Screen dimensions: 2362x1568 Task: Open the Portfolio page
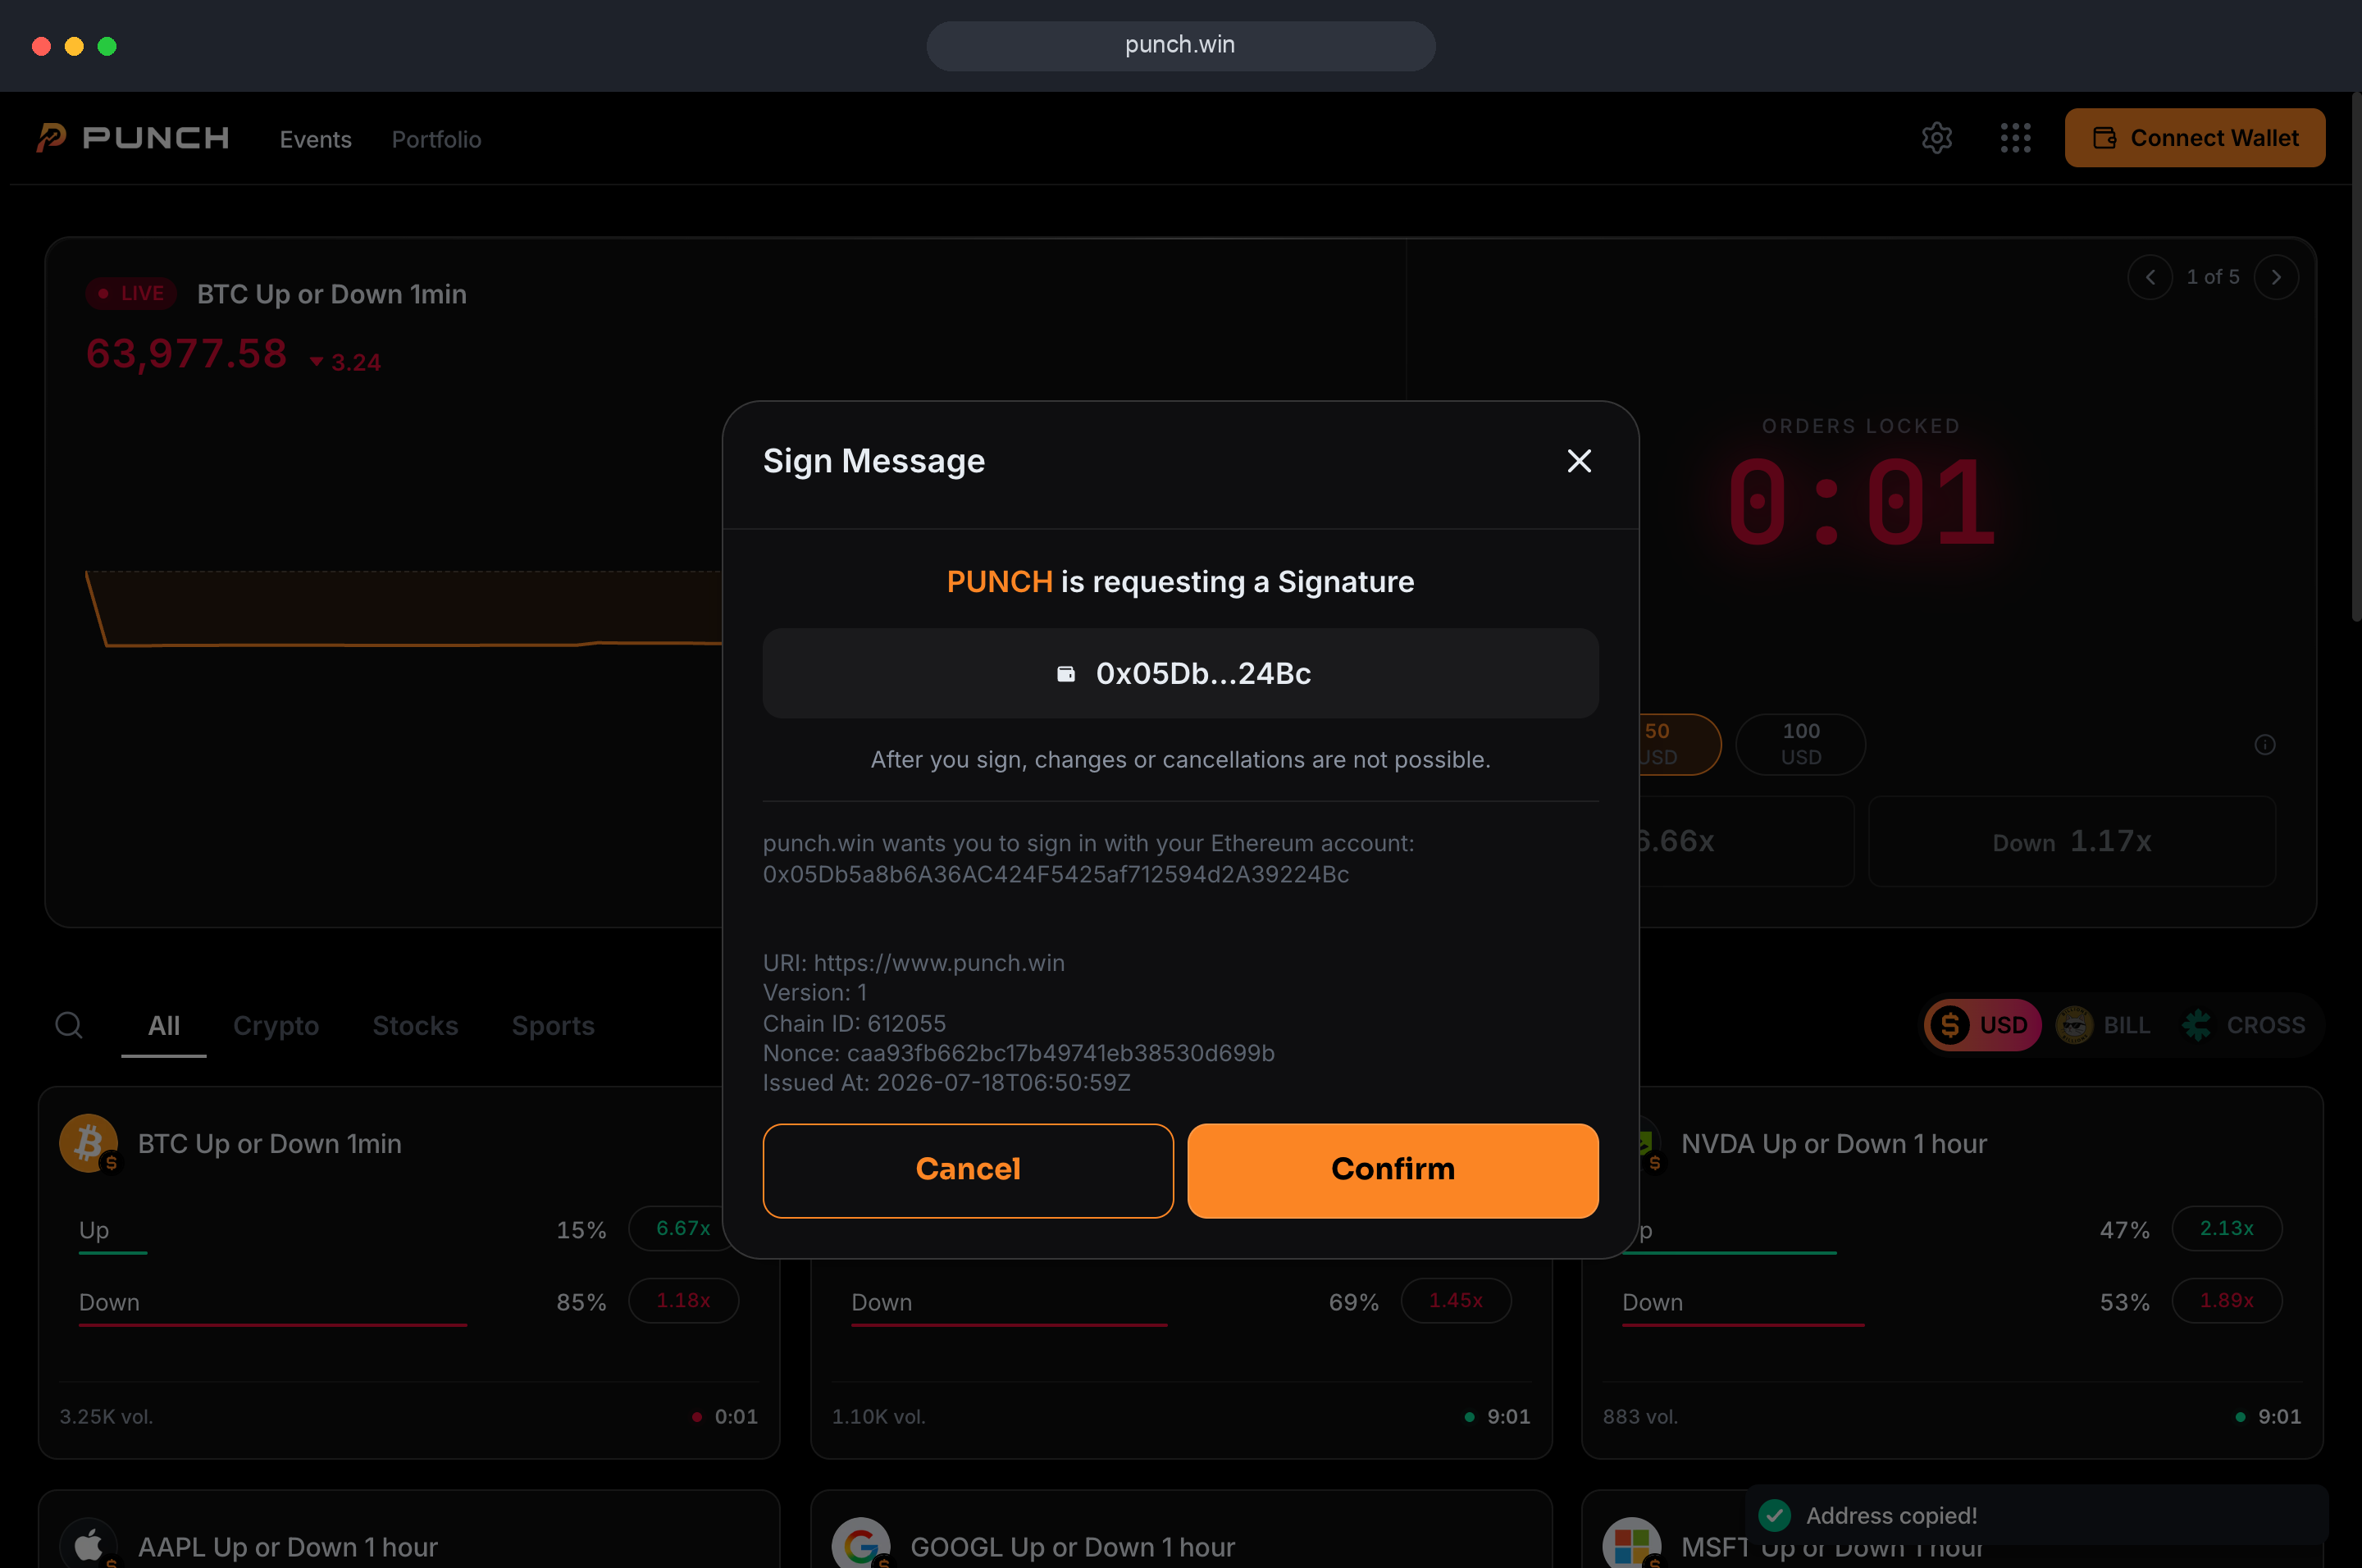click(436, 139)
